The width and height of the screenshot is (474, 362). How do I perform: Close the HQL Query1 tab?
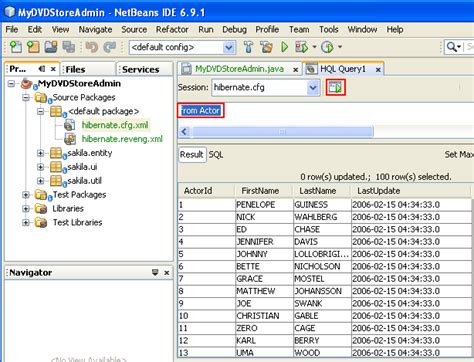tap(378, 70)
